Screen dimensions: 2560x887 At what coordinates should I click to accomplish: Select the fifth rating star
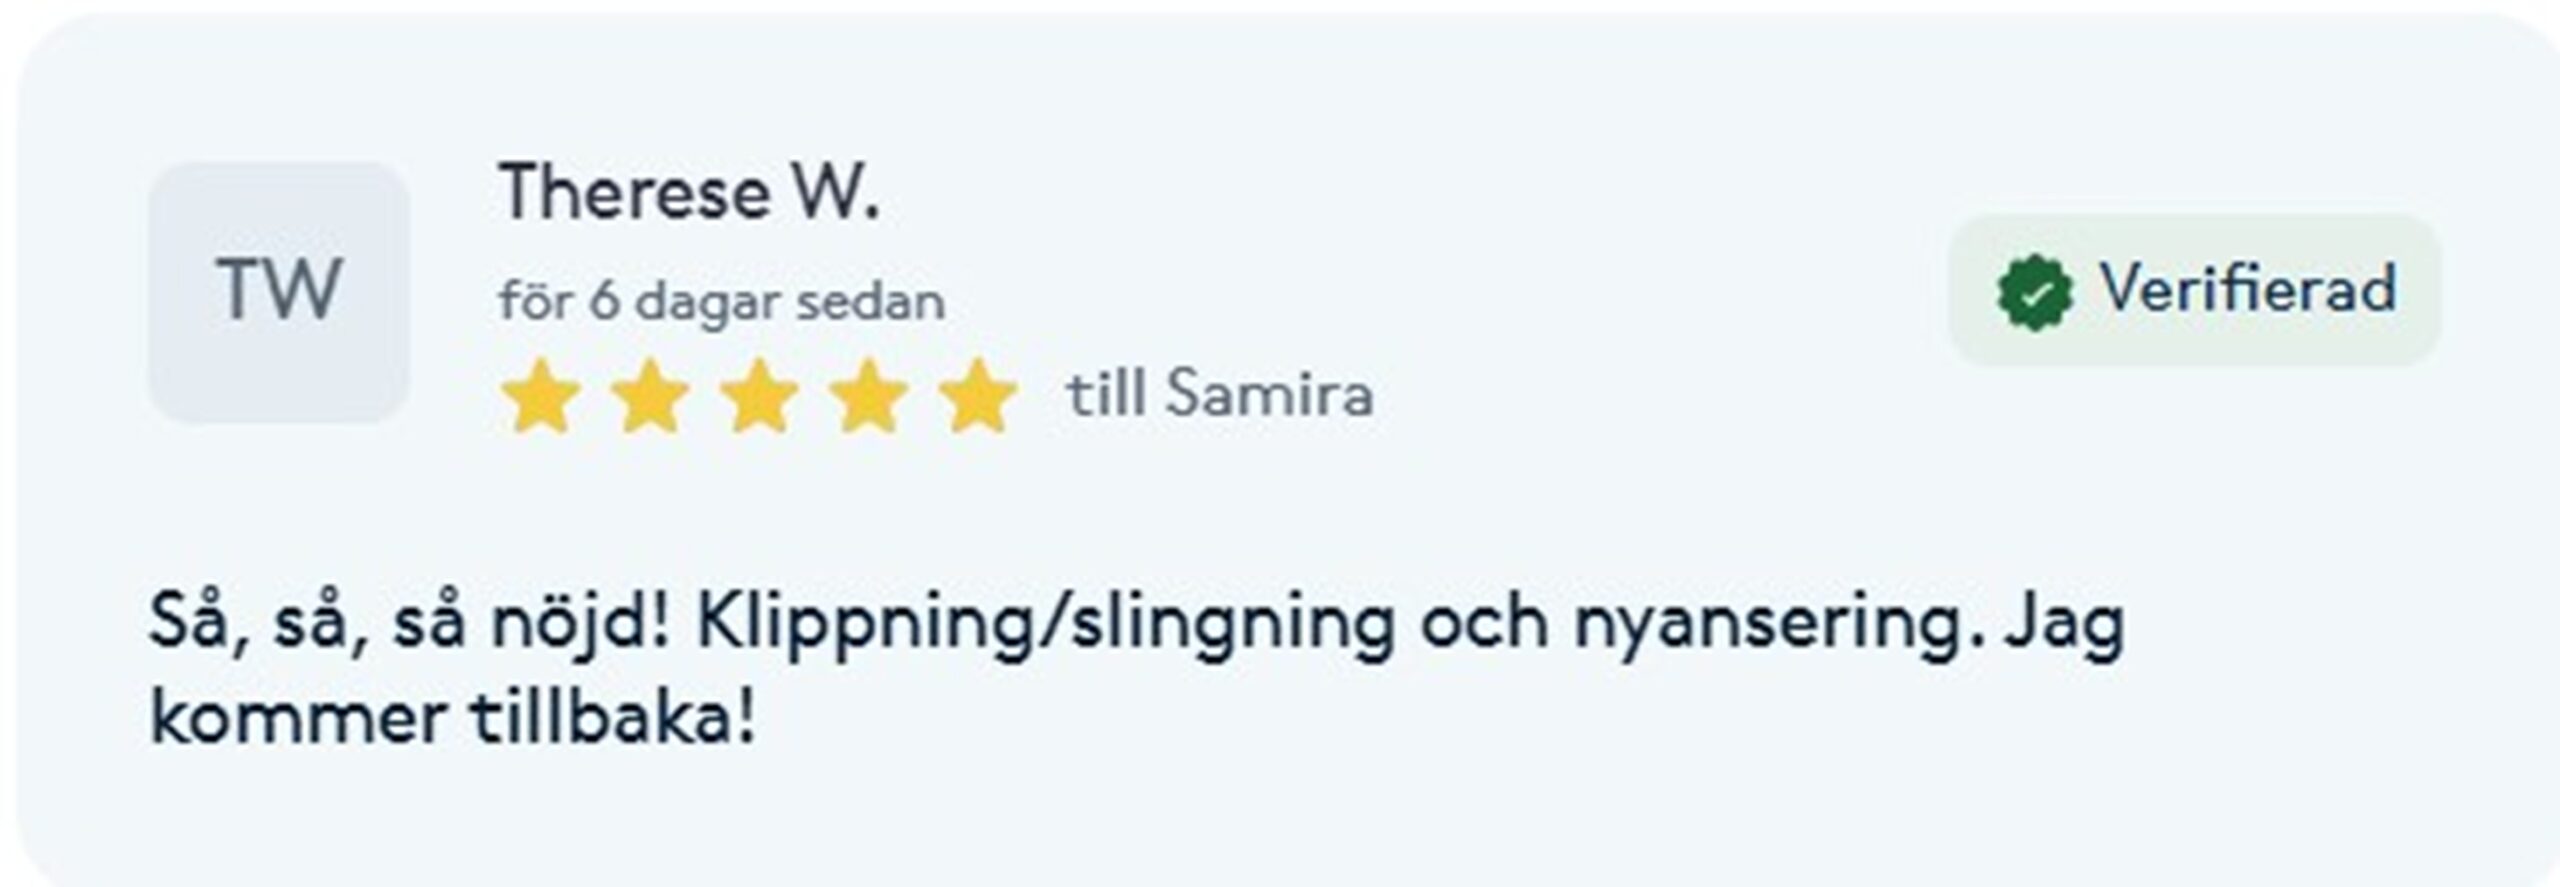click(x=977, y=396)
